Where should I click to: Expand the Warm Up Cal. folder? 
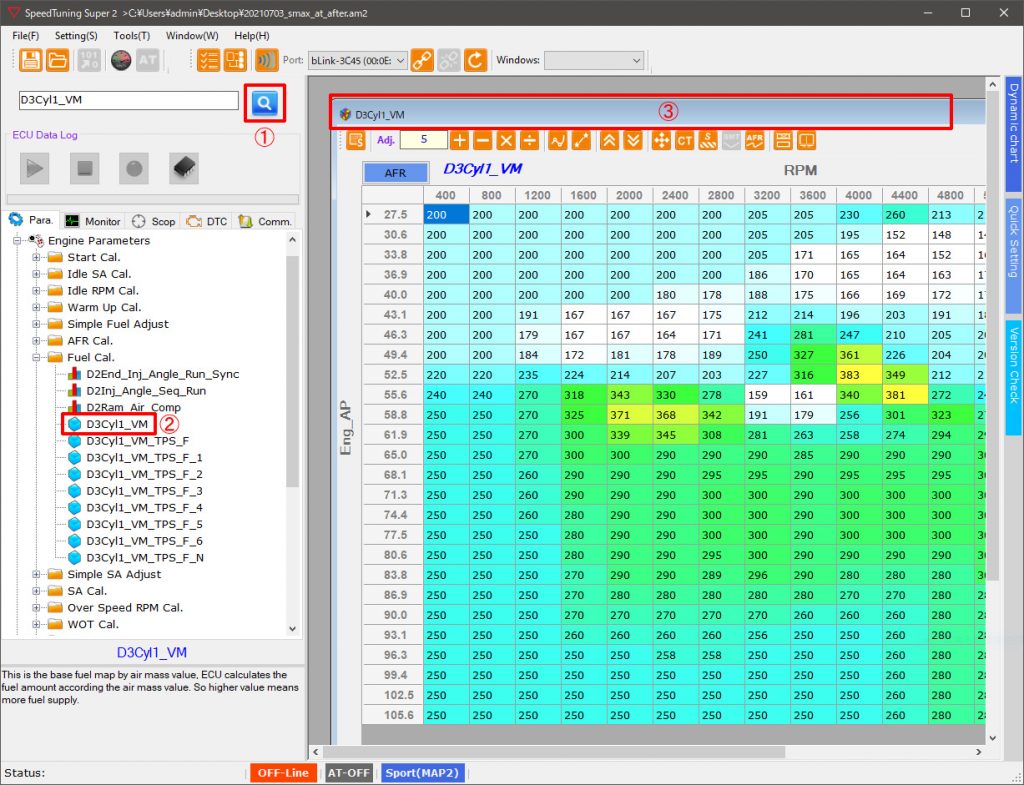pos(37,308)
